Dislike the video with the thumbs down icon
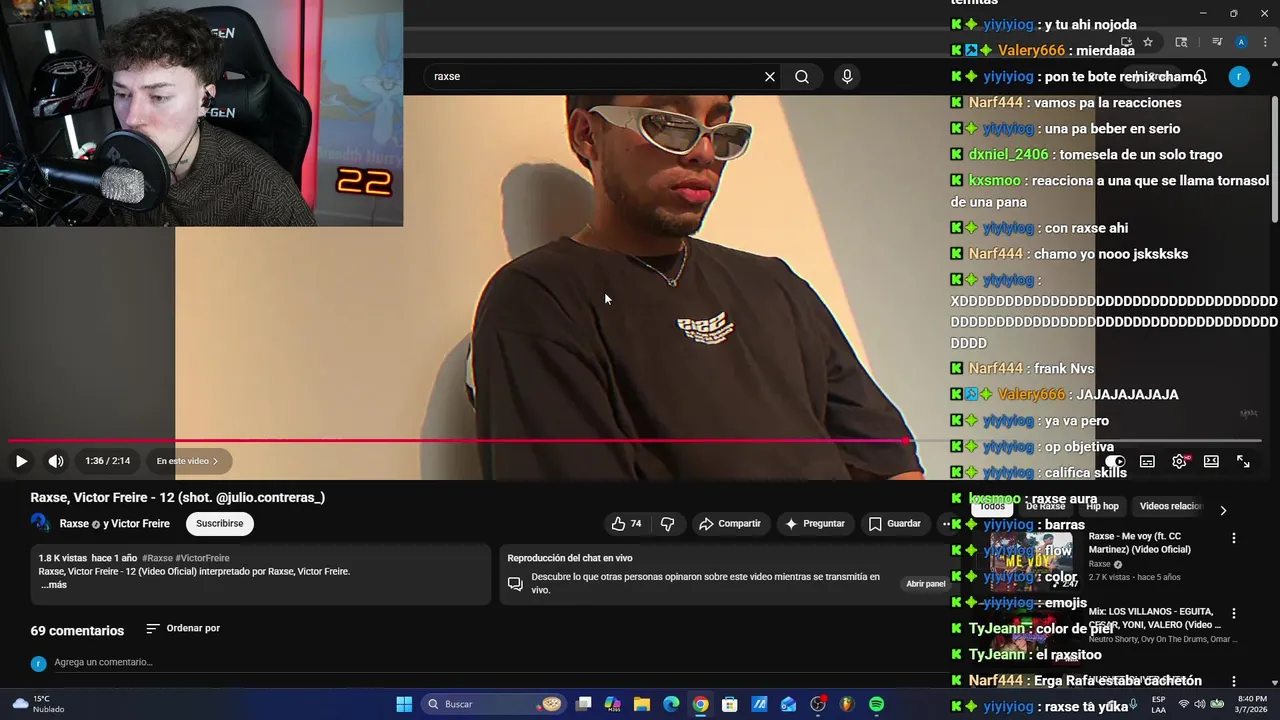The width and height of the screenshot is (1280, 720). point(667,524)
